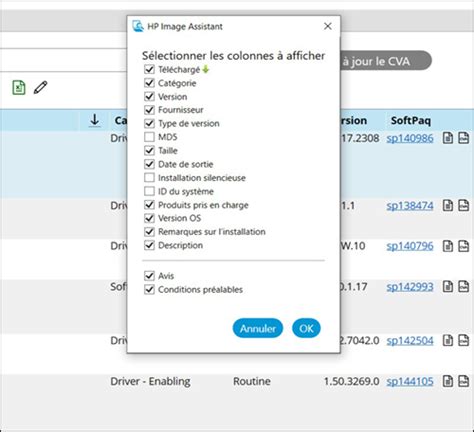
Task: Open CVA file icon for sp140796
Action: click(x=464, y=246)
